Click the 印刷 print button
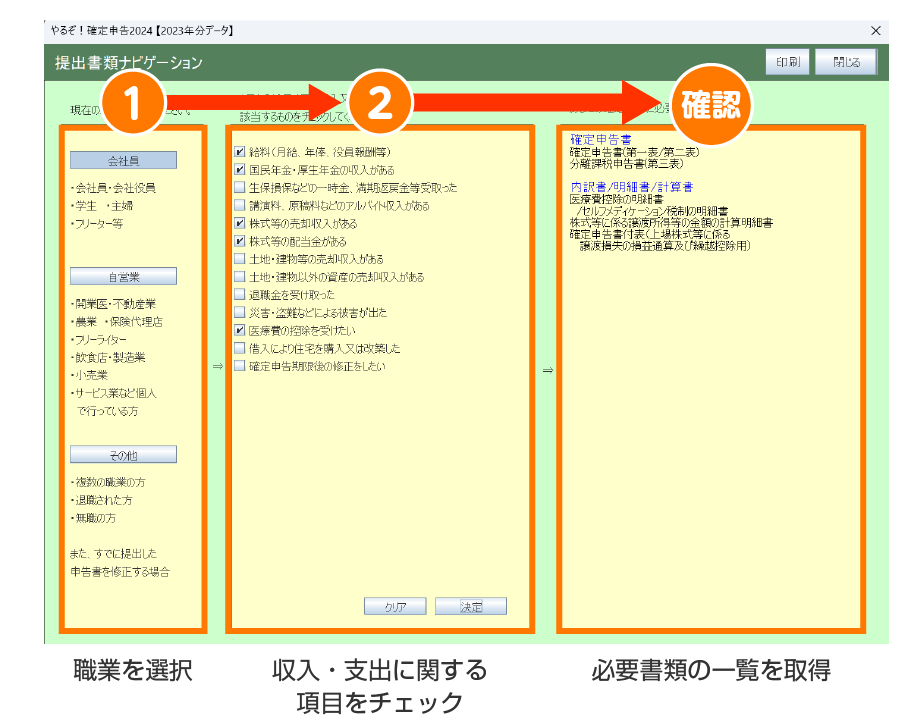918x720 pixels. (787, 62)
